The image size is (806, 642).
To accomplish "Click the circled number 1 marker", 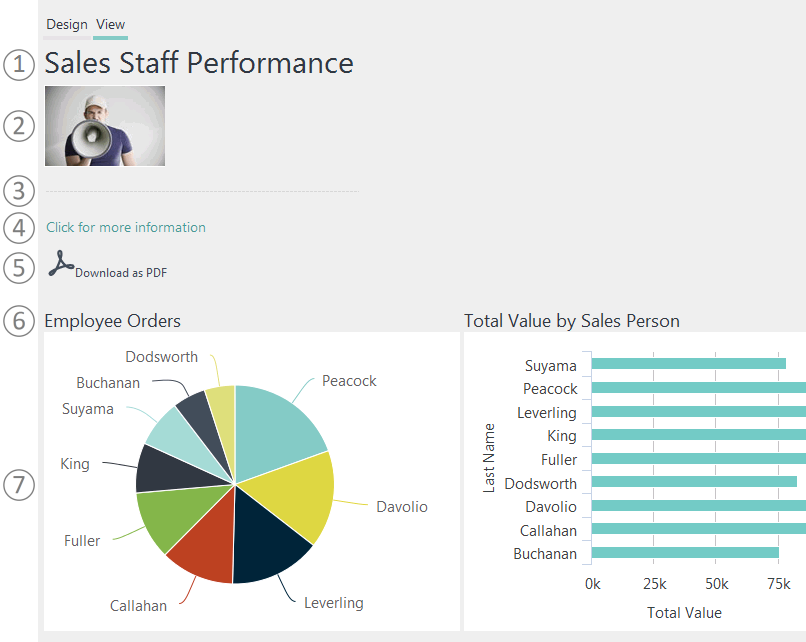I will tap(19, 65).
